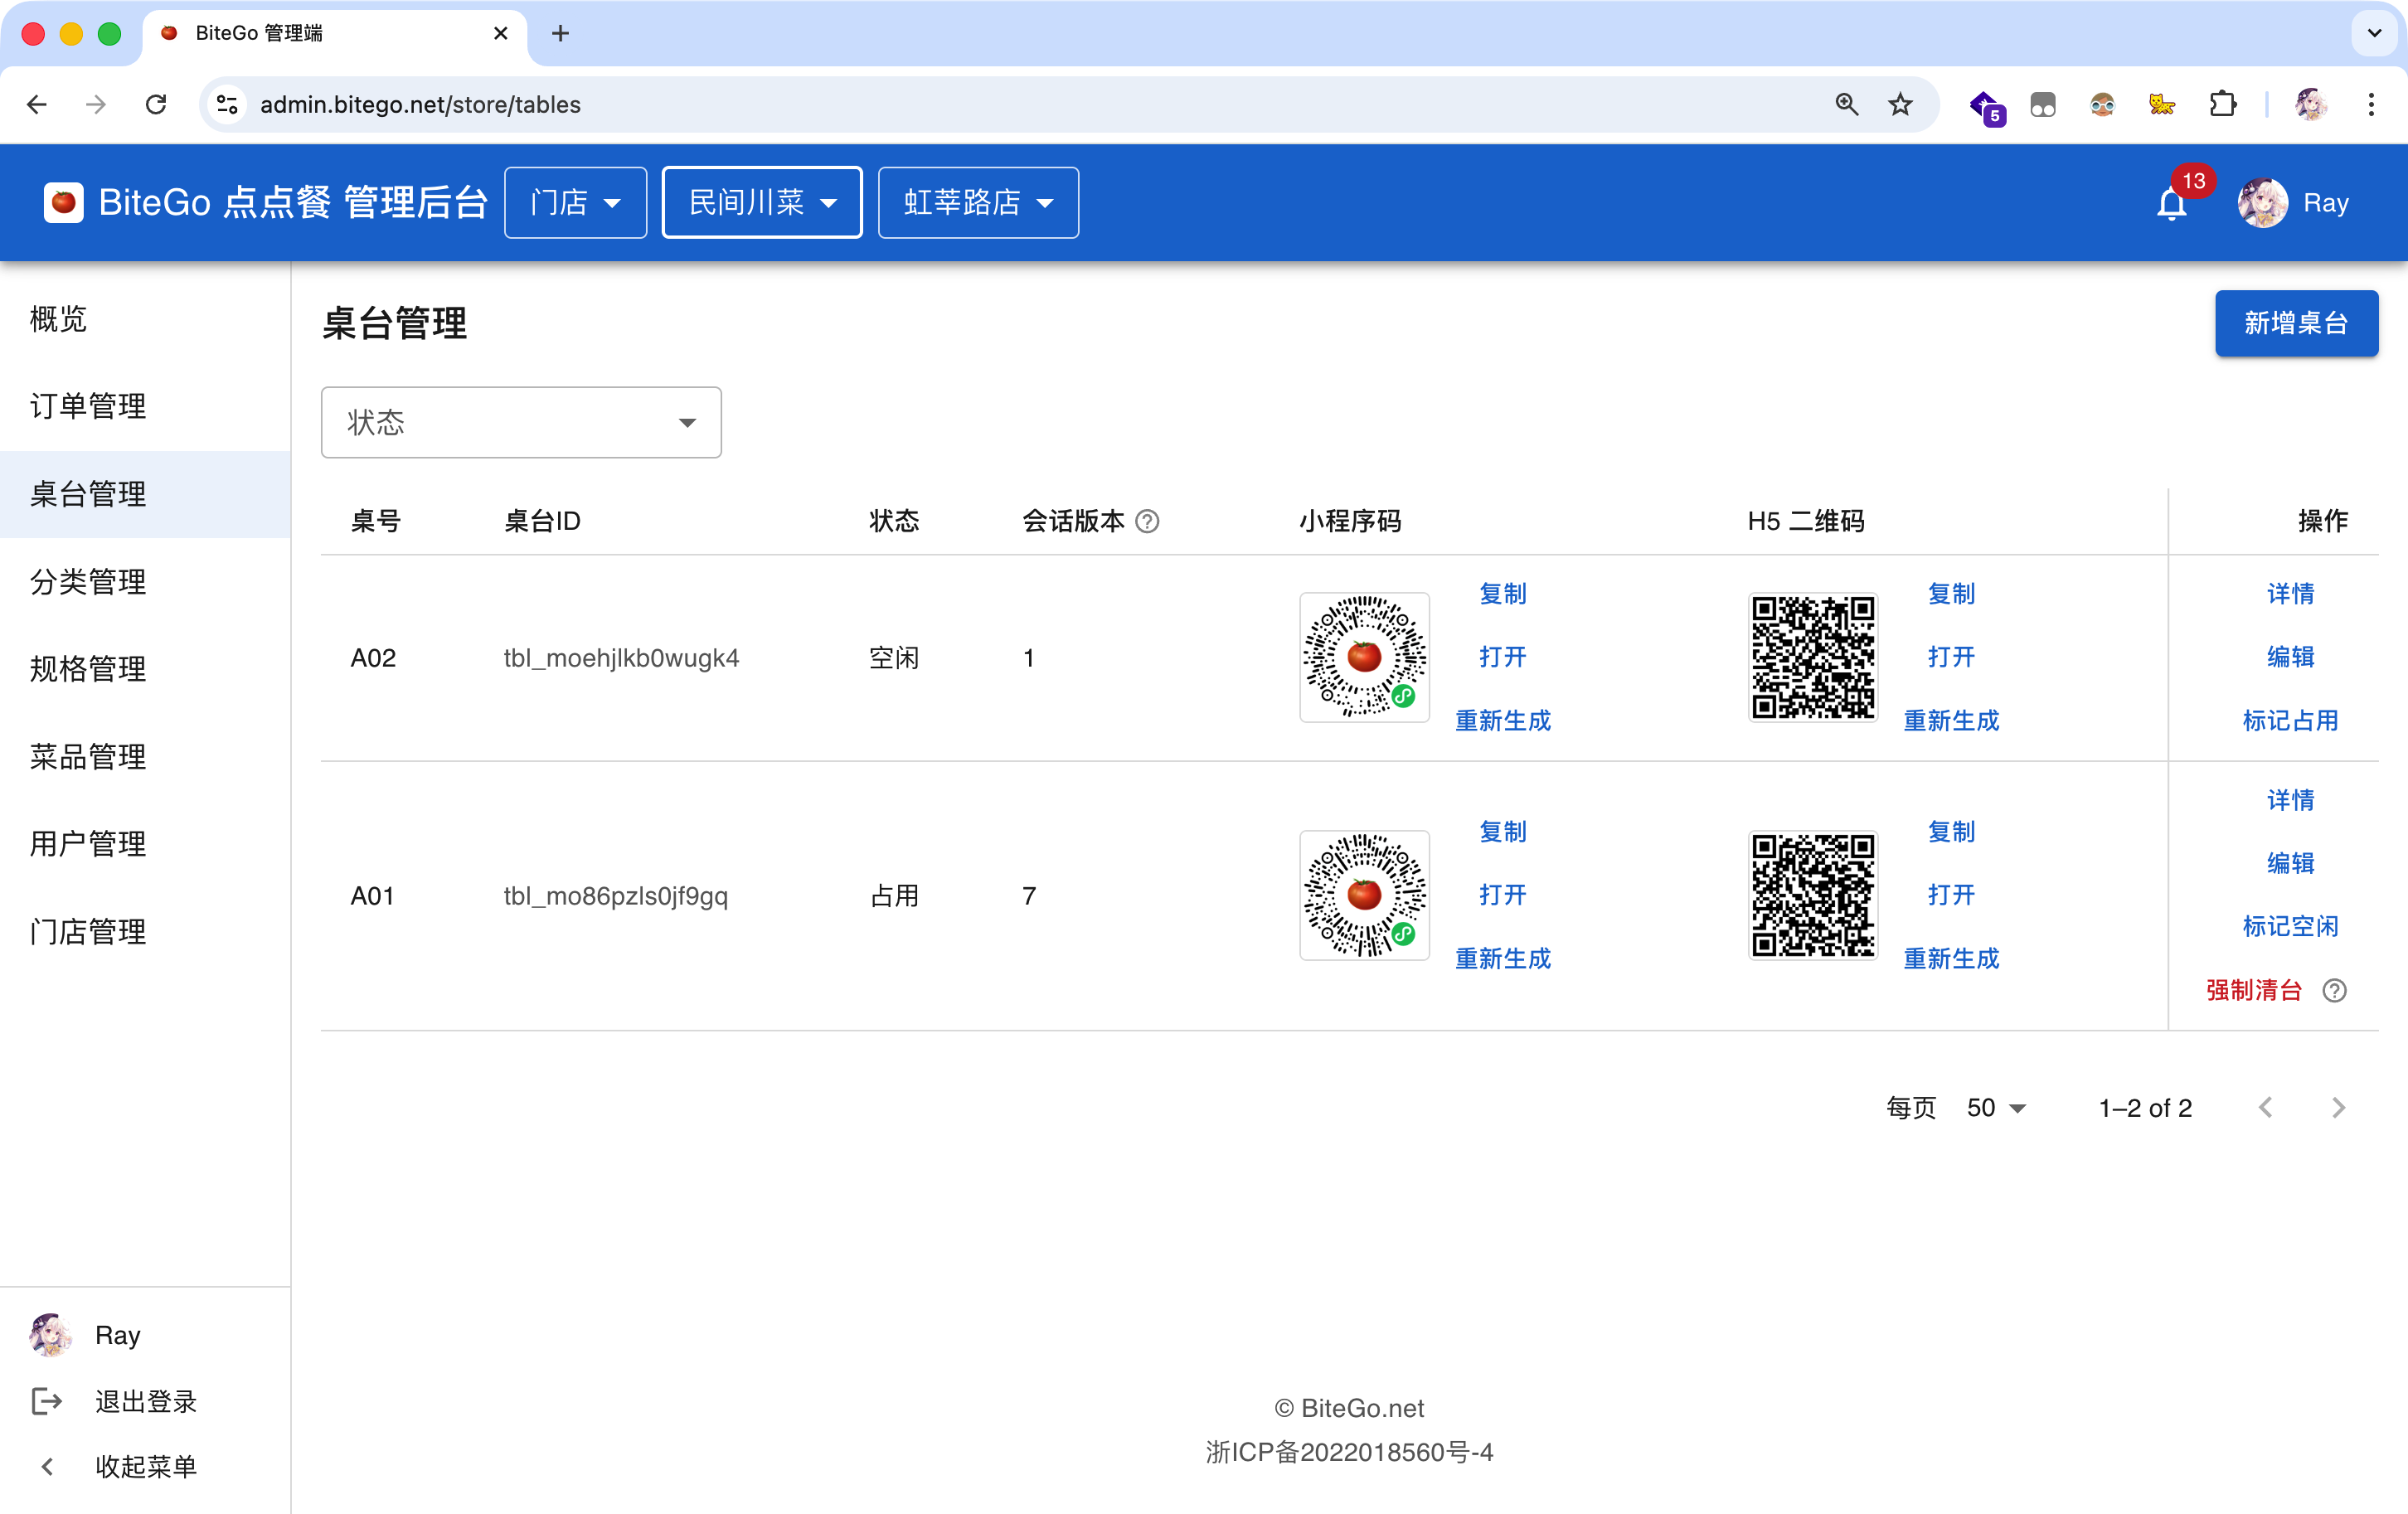Viewport: 2408px width, 1514px height.
Task: Click the table ID tbl_mo86pzls0jf9gq
Action: point(615,896)
